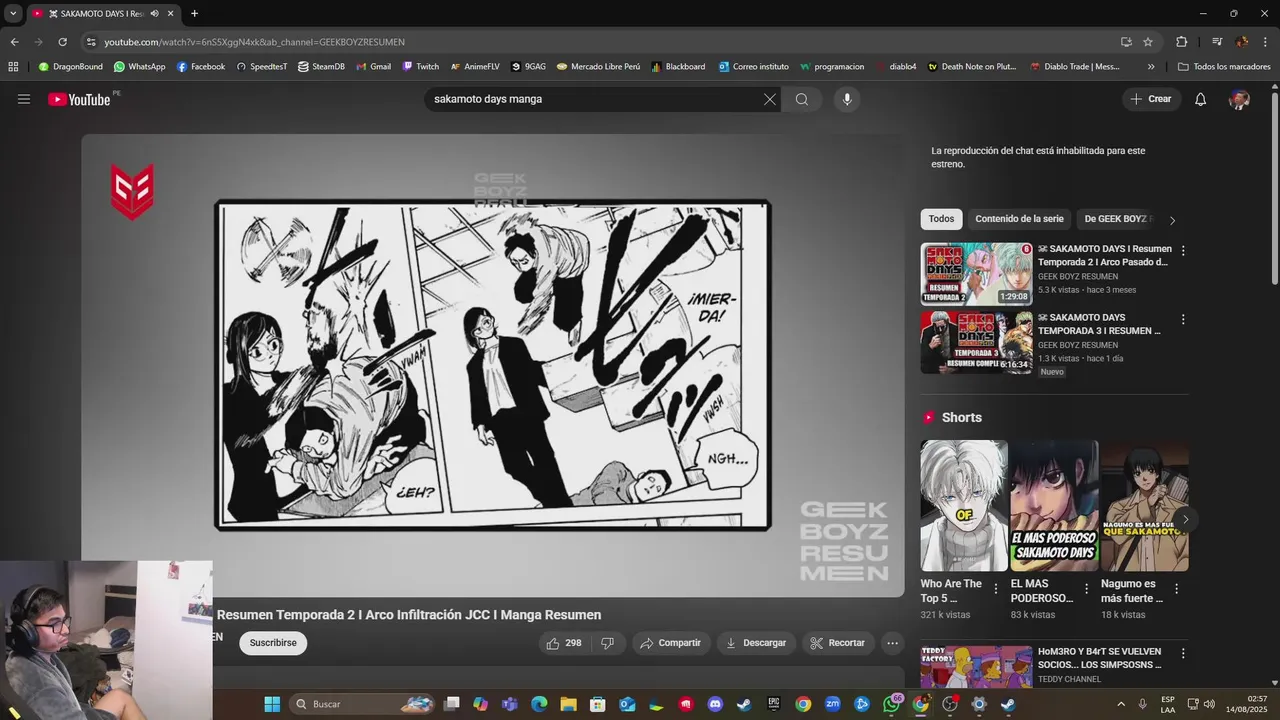Image resolution: width=1280 pixels, height=720 pixels.
Task: Open the TEDDY FACTORY Simpsons thumbnail
Action: [976, 667]
